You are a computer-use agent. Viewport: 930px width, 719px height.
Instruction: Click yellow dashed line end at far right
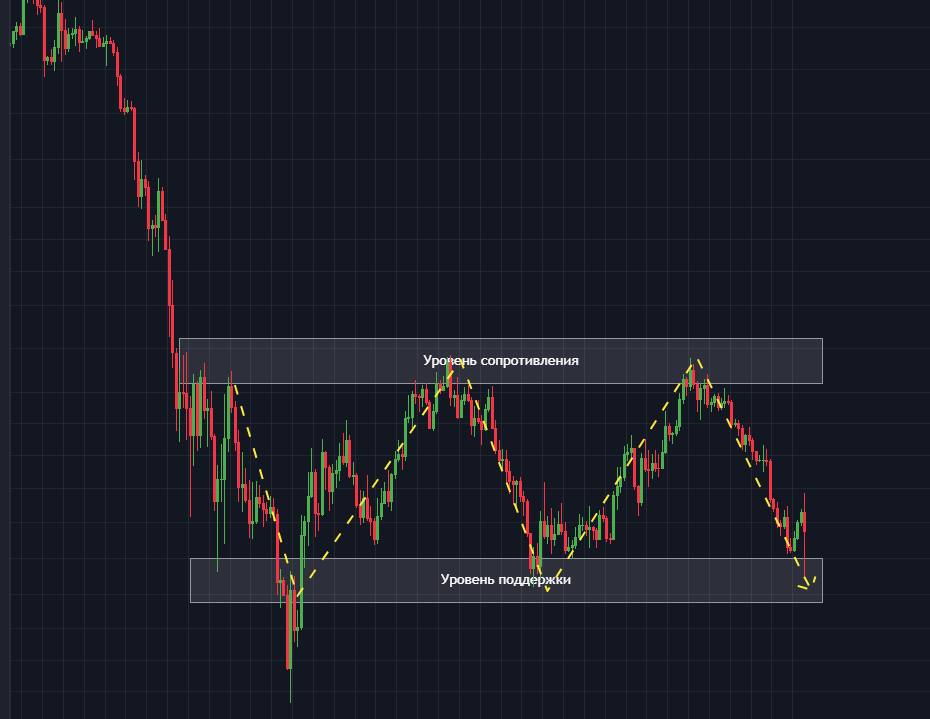815,578
